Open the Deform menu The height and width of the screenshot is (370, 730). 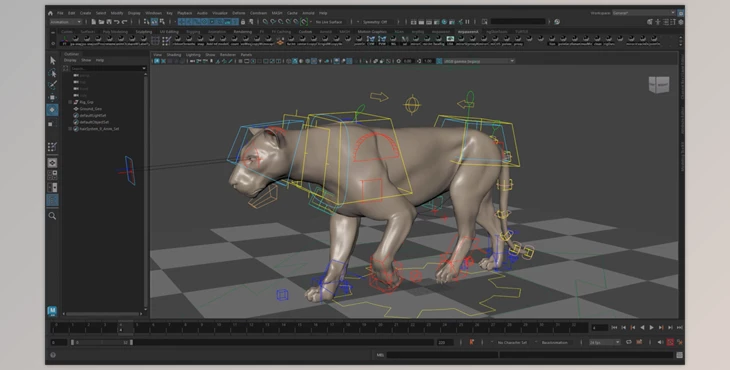click(238, 13)
